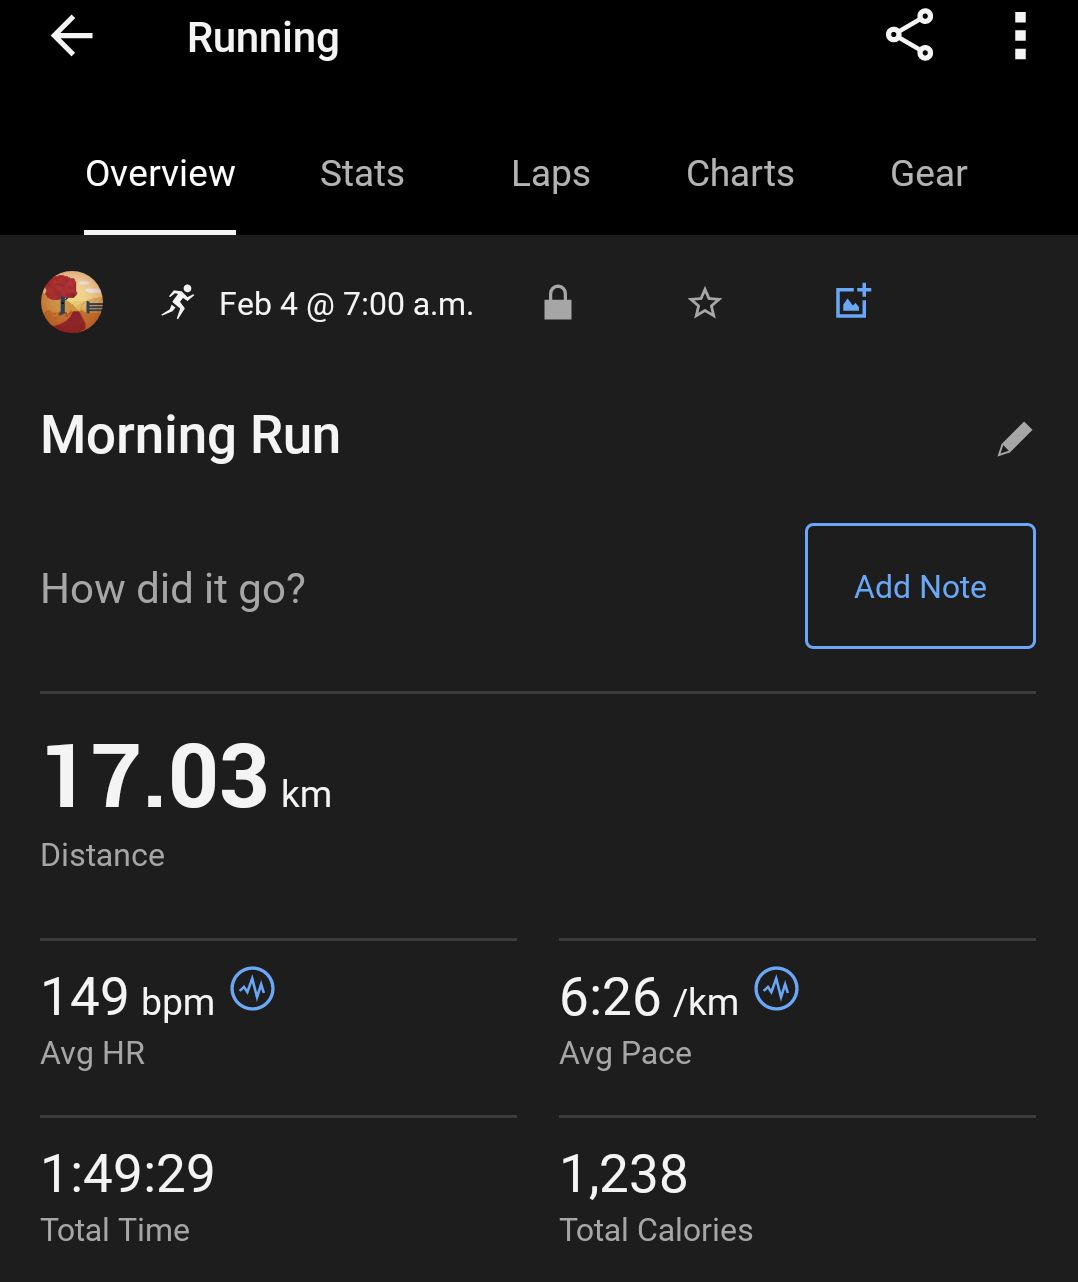Viewport: 1078px width, 1282px height.
Task: Mark activity as favorite with star
Action: [705, 302]
